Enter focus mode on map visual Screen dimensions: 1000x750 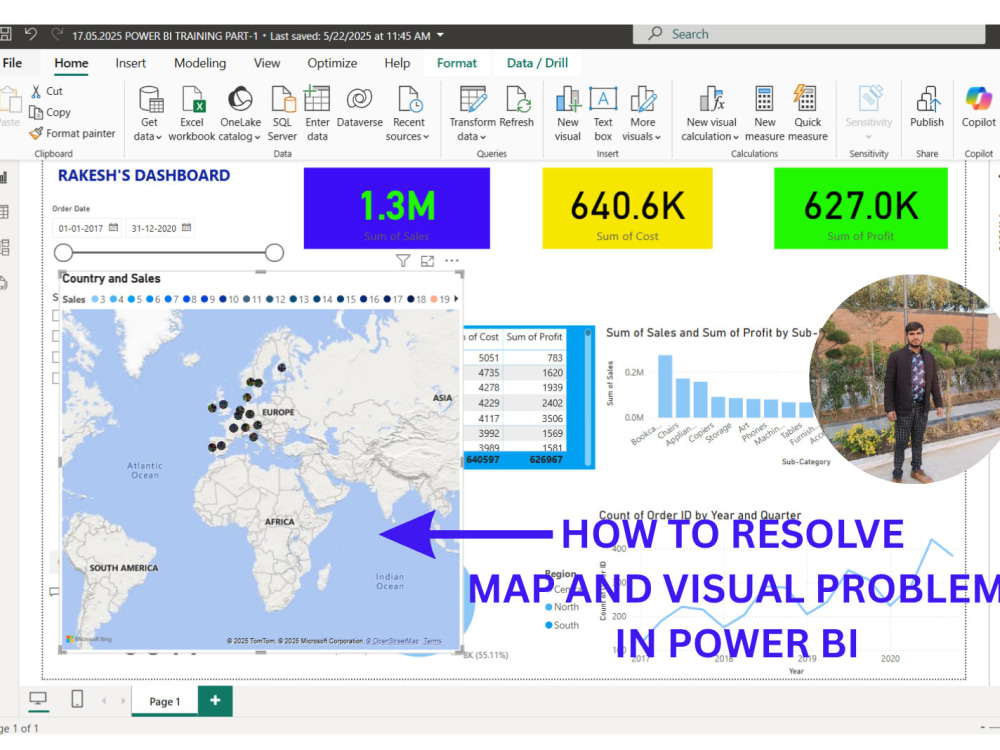click(x=427, y=261)
